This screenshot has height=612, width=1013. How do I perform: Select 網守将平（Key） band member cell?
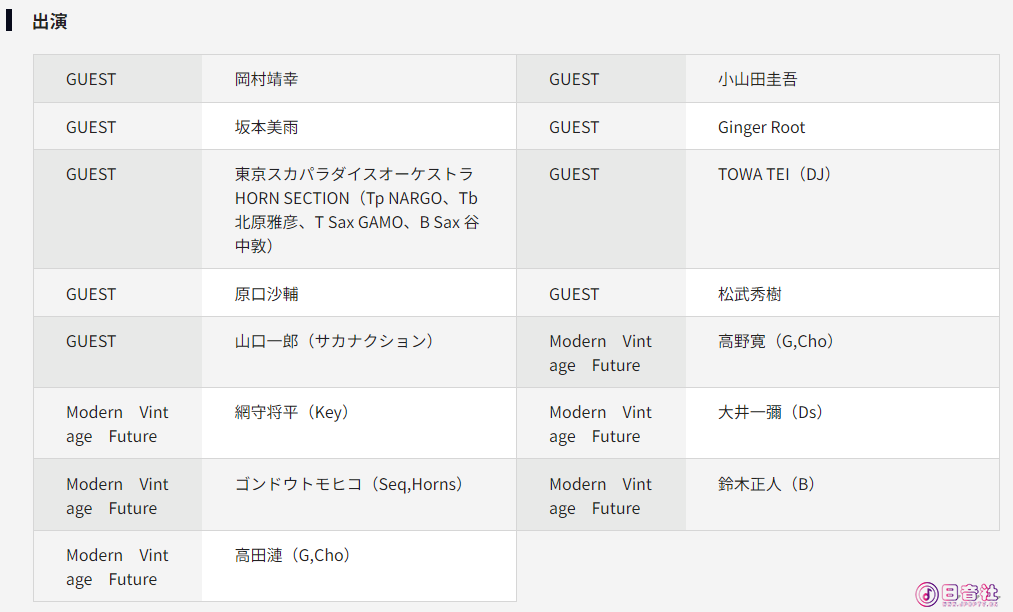pos(359,423)
